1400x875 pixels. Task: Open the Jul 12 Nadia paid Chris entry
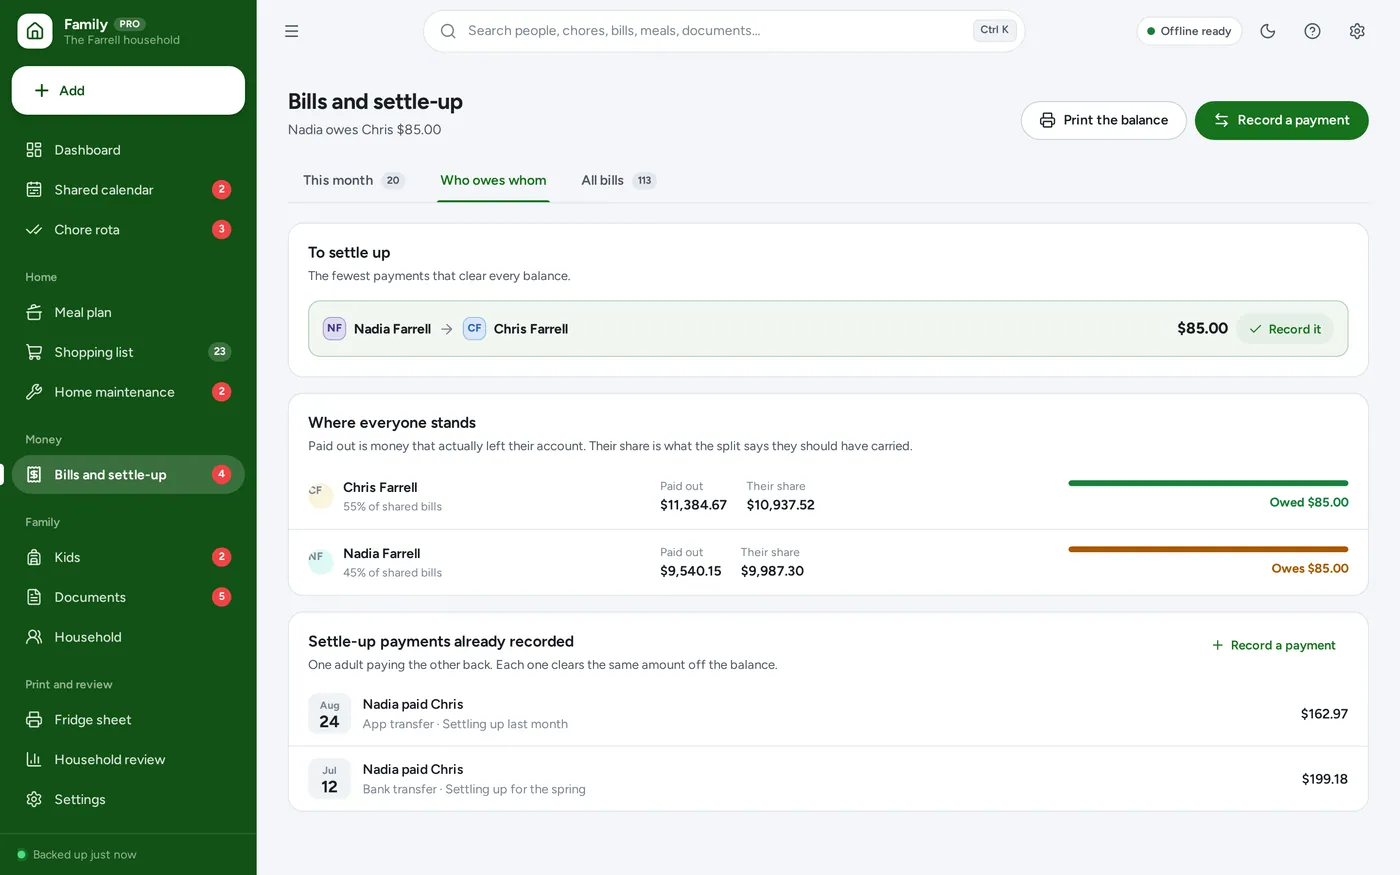tap(828, 779)
